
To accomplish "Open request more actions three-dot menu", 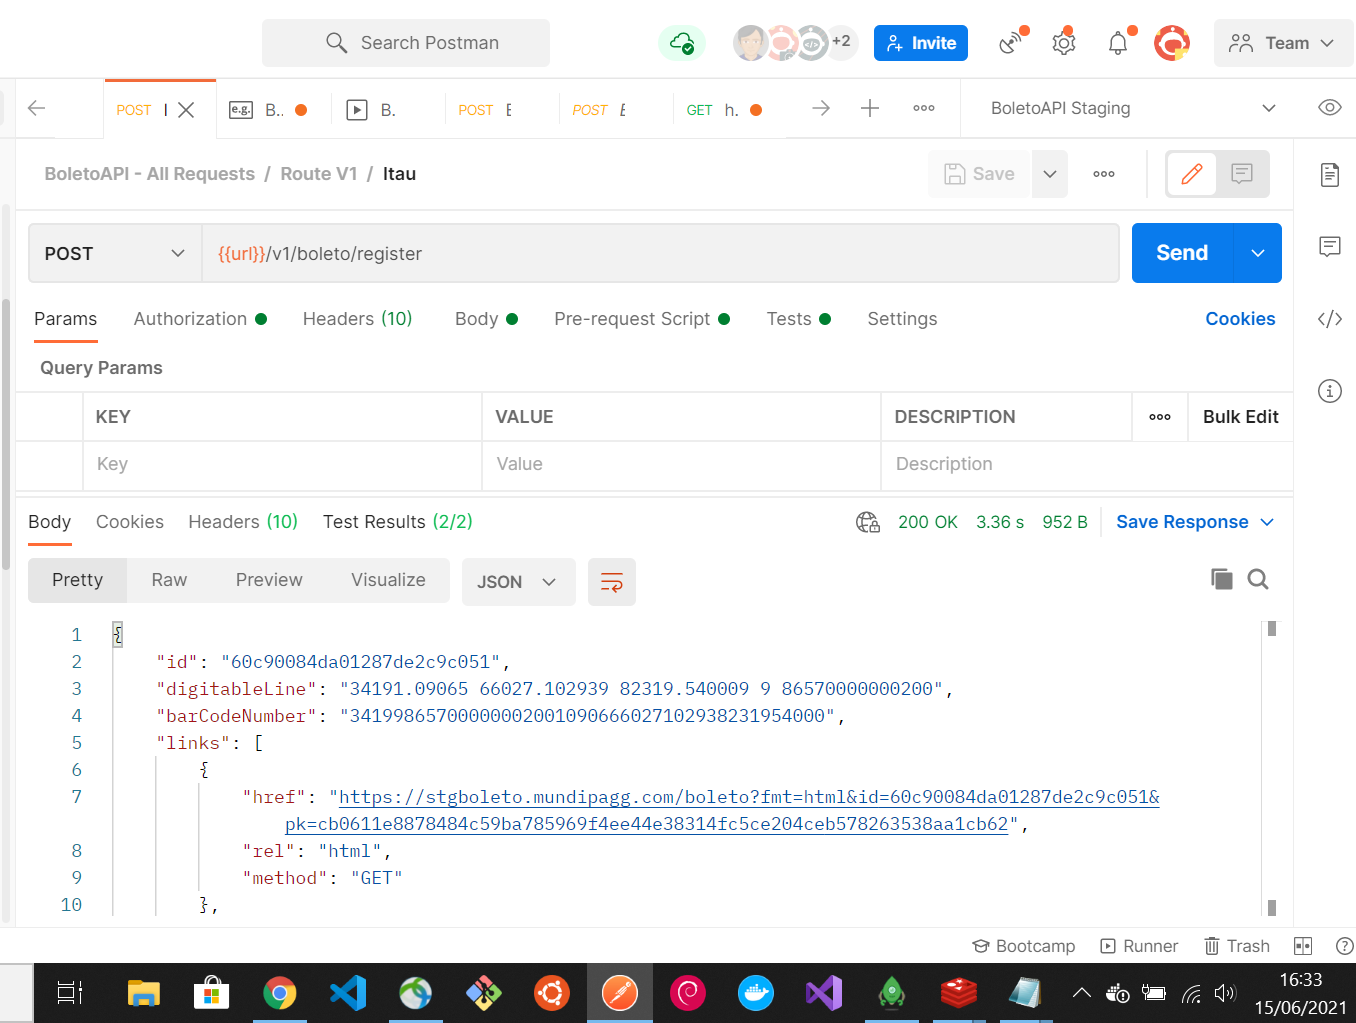I will click(x=1104, y=174).
